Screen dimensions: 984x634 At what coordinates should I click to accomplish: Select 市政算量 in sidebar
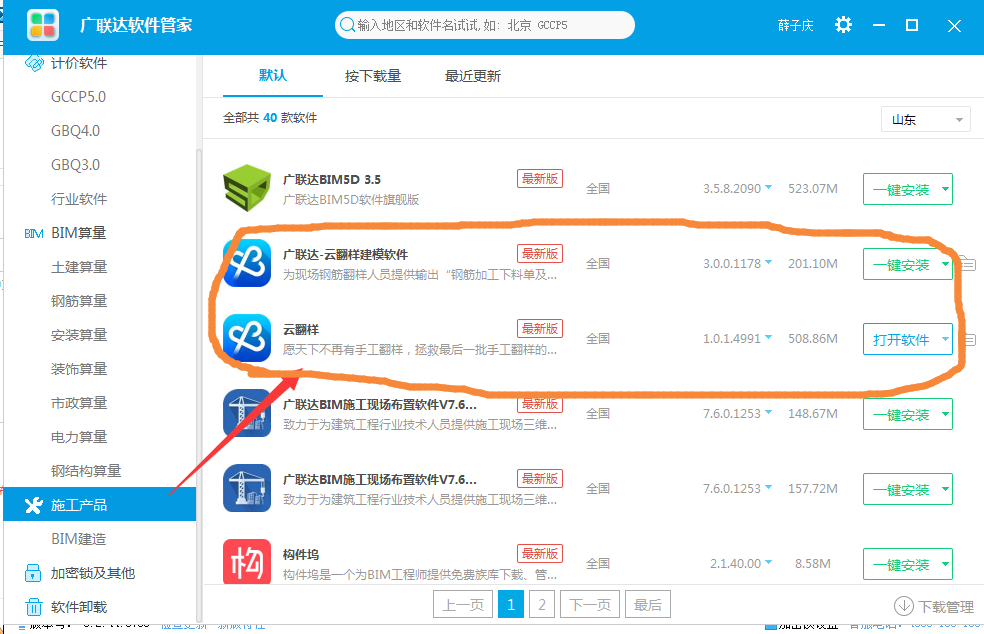(x=79, y=402)
